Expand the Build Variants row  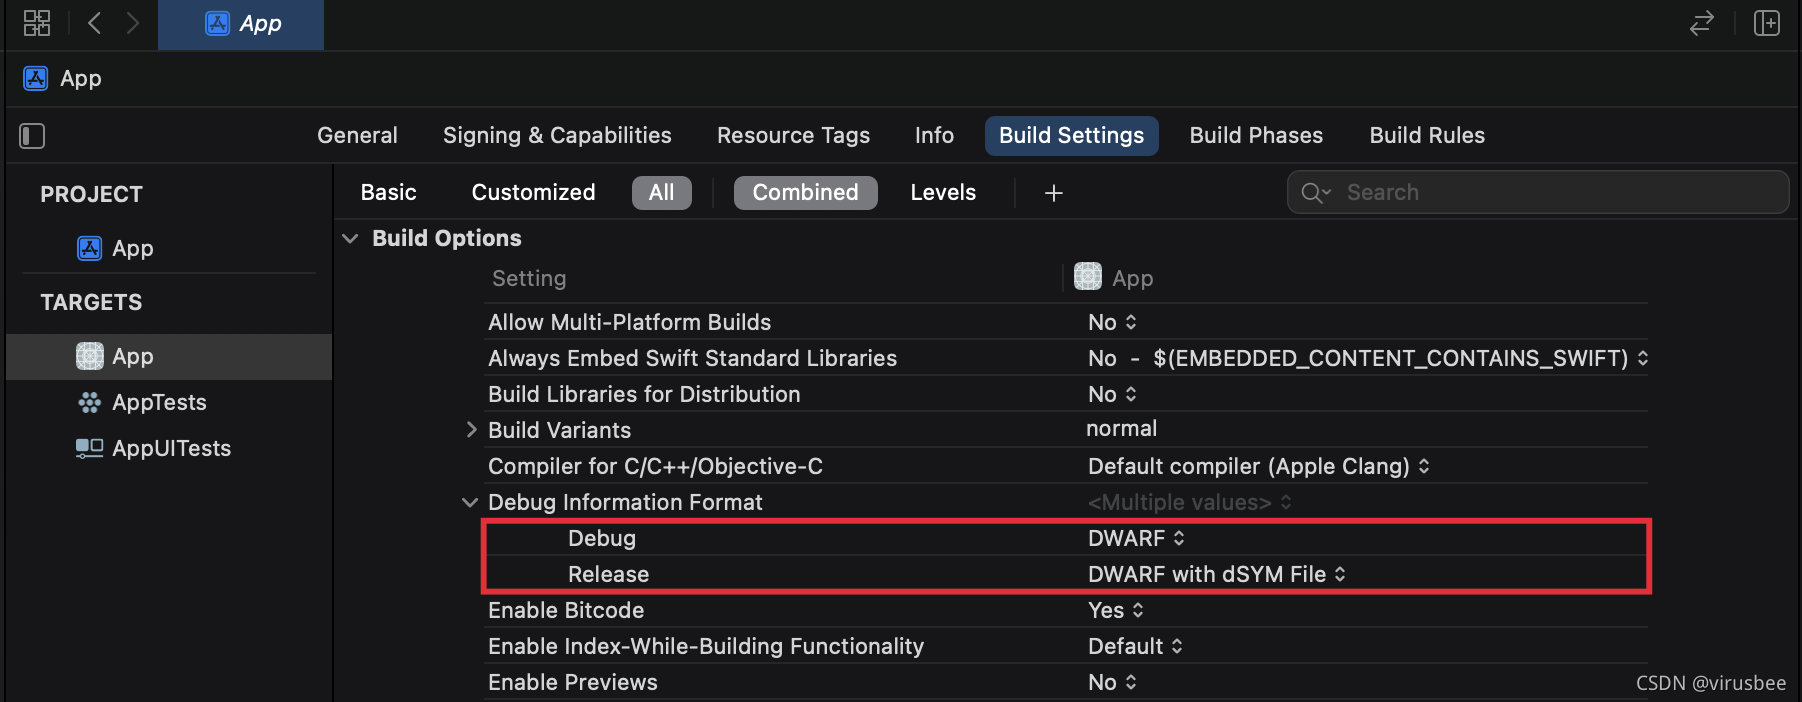[471, 430]
